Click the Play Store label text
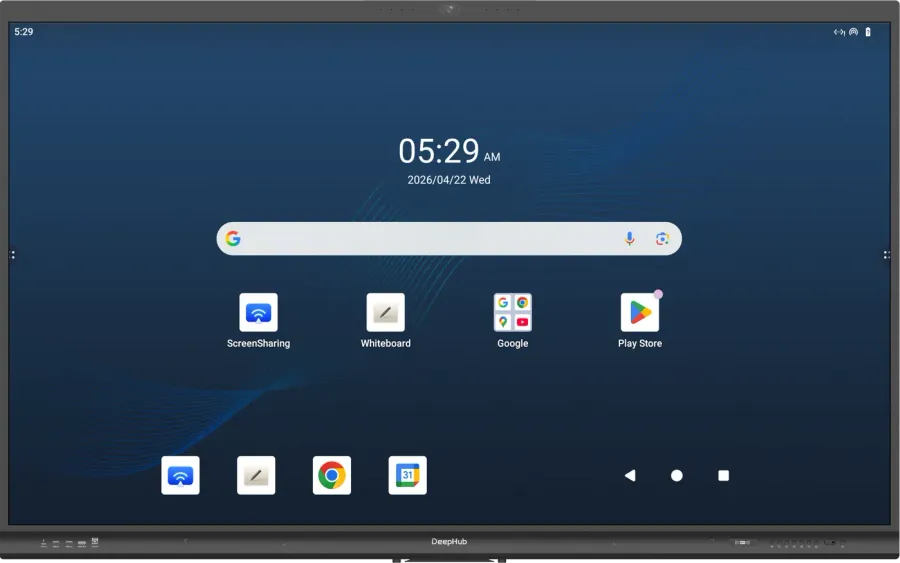The image size is (900, 563). click(x=639, y=343)
